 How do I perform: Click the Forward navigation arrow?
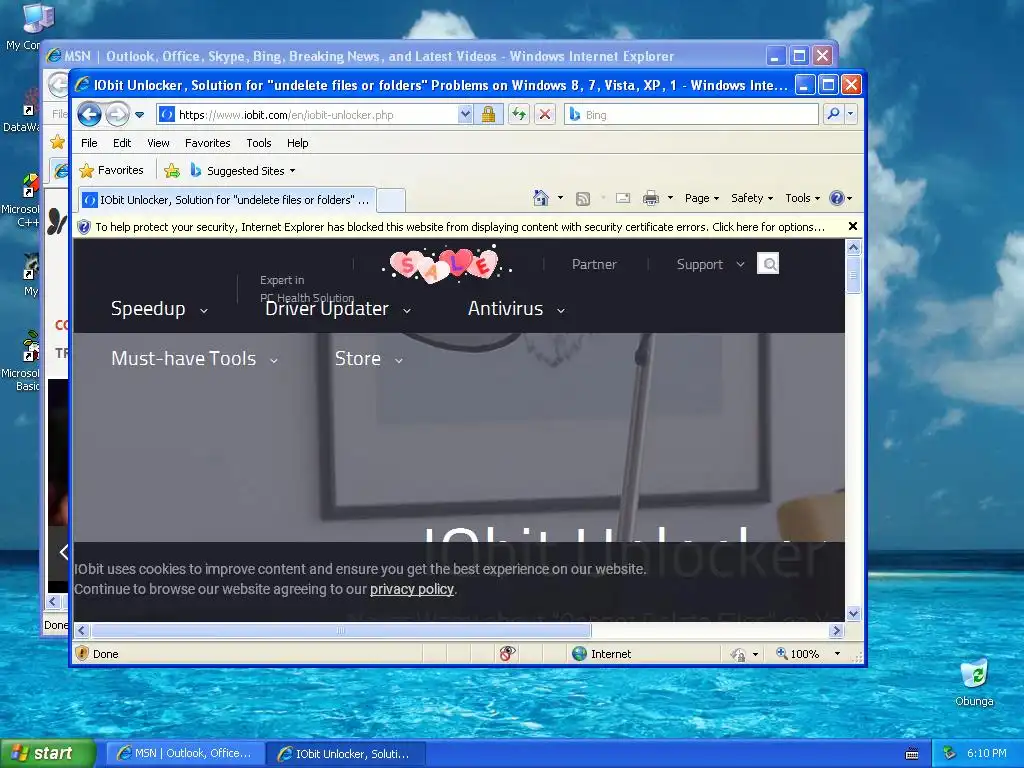[118, 114]
